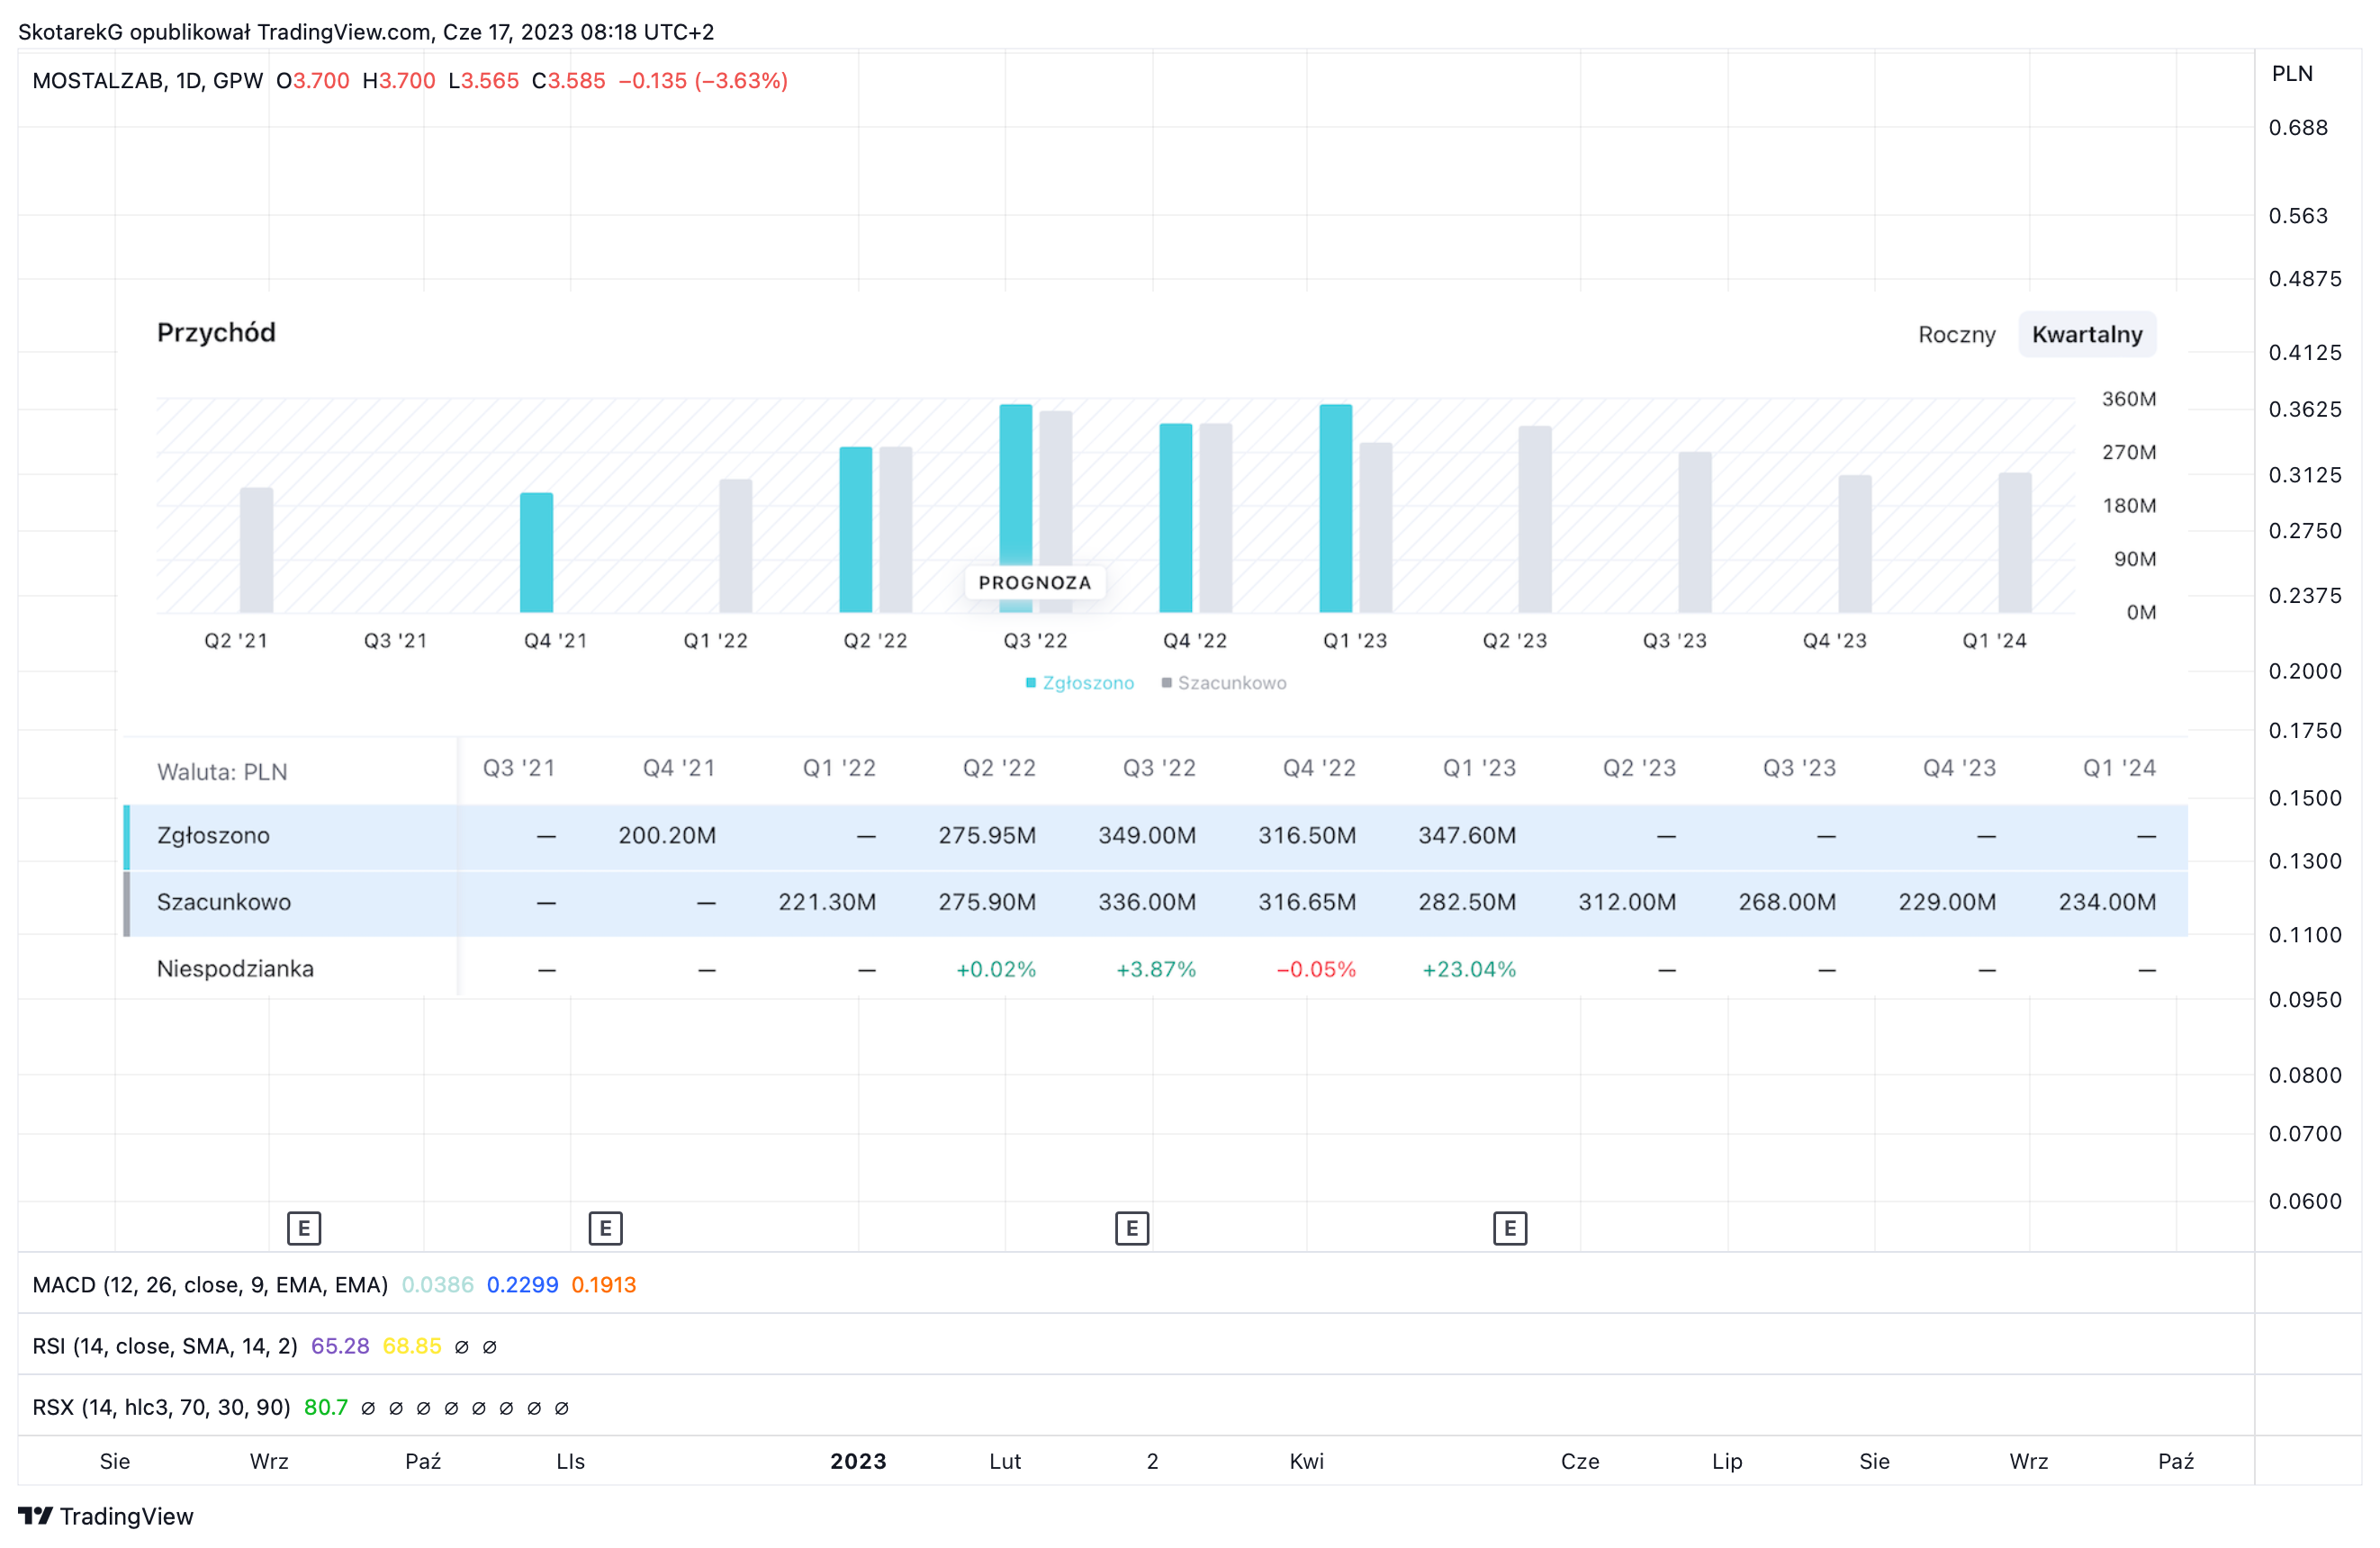Screen dimensions: 2380x1548
Task: Click the earnings E marker near month 2
Action: [1132, 1228]
